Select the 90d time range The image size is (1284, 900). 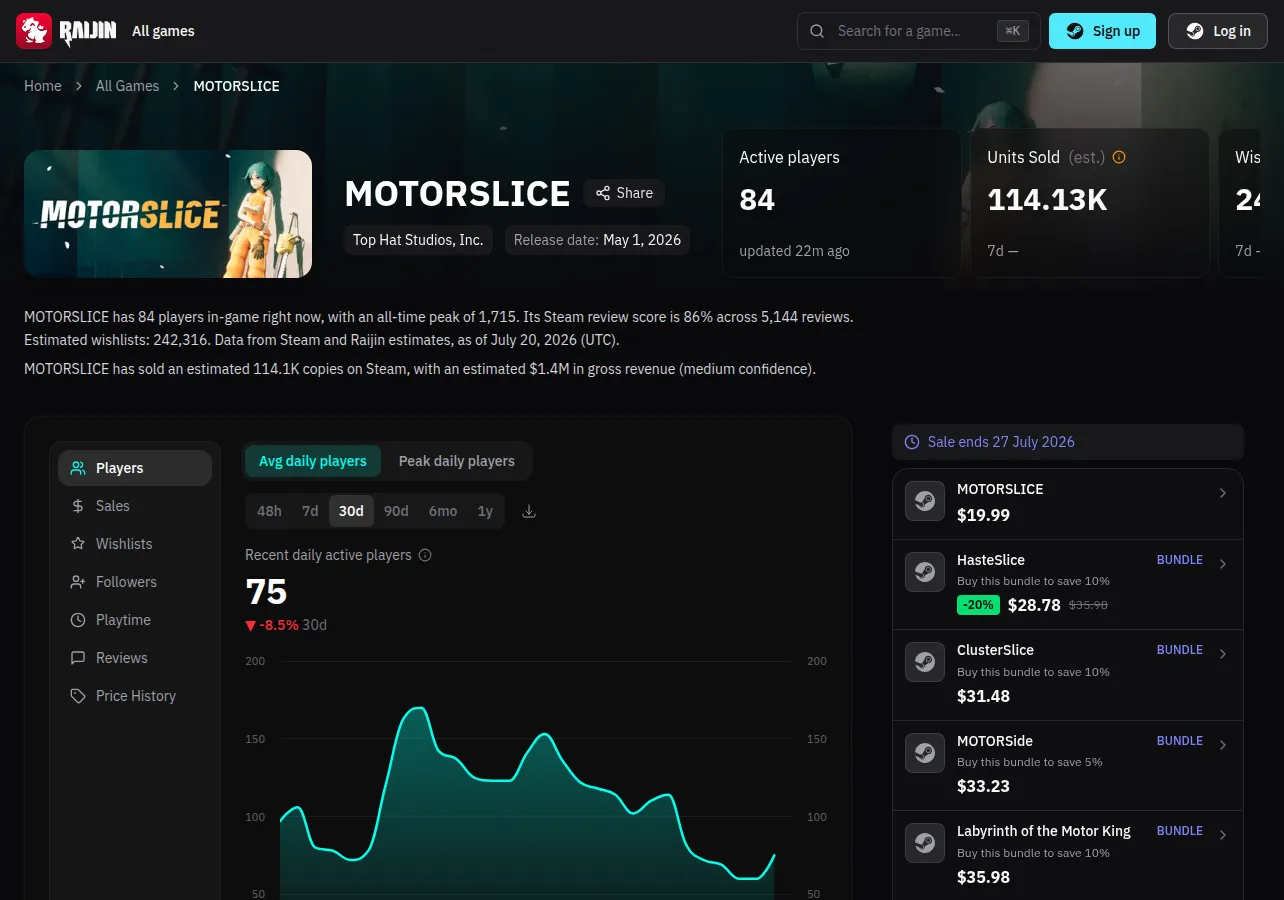coord(396,511)
